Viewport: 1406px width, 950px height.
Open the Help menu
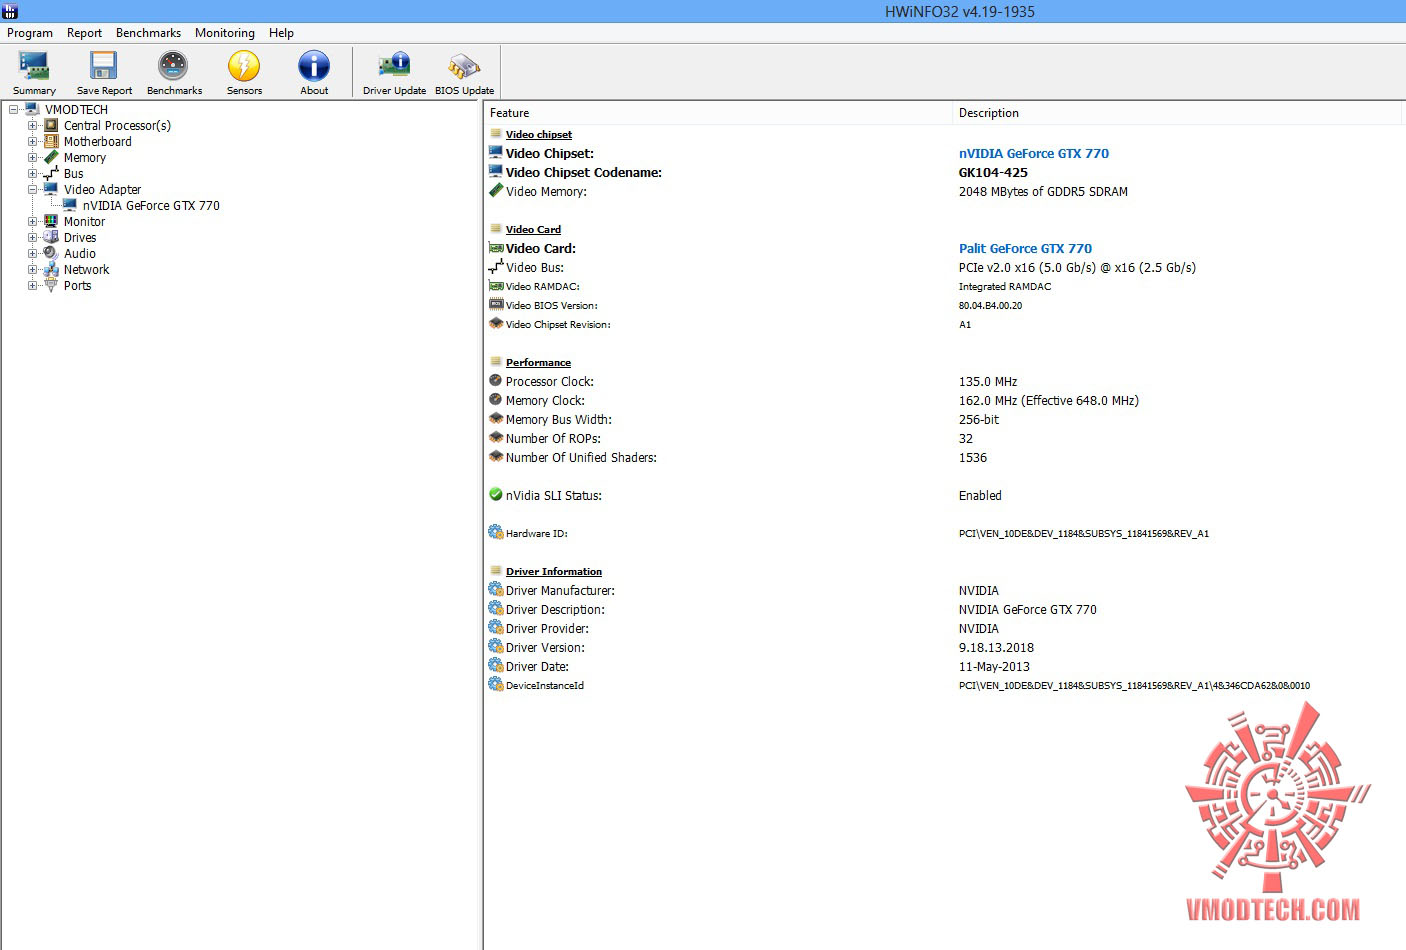coord(281,33)
